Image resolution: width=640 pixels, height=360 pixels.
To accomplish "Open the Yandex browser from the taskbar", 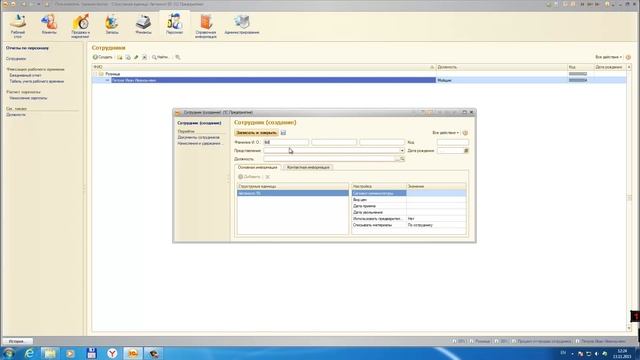I will 112,353.
